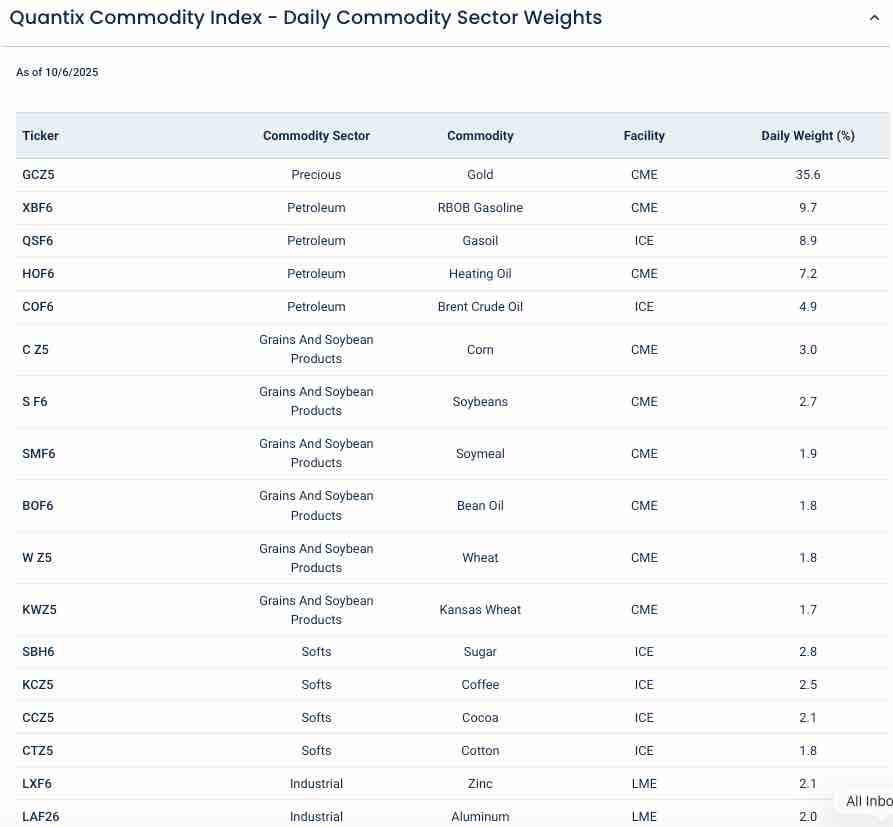The image size is (893, 827).
Task: Click the Heating Oil commodity cell
Action: pos(480,274)
